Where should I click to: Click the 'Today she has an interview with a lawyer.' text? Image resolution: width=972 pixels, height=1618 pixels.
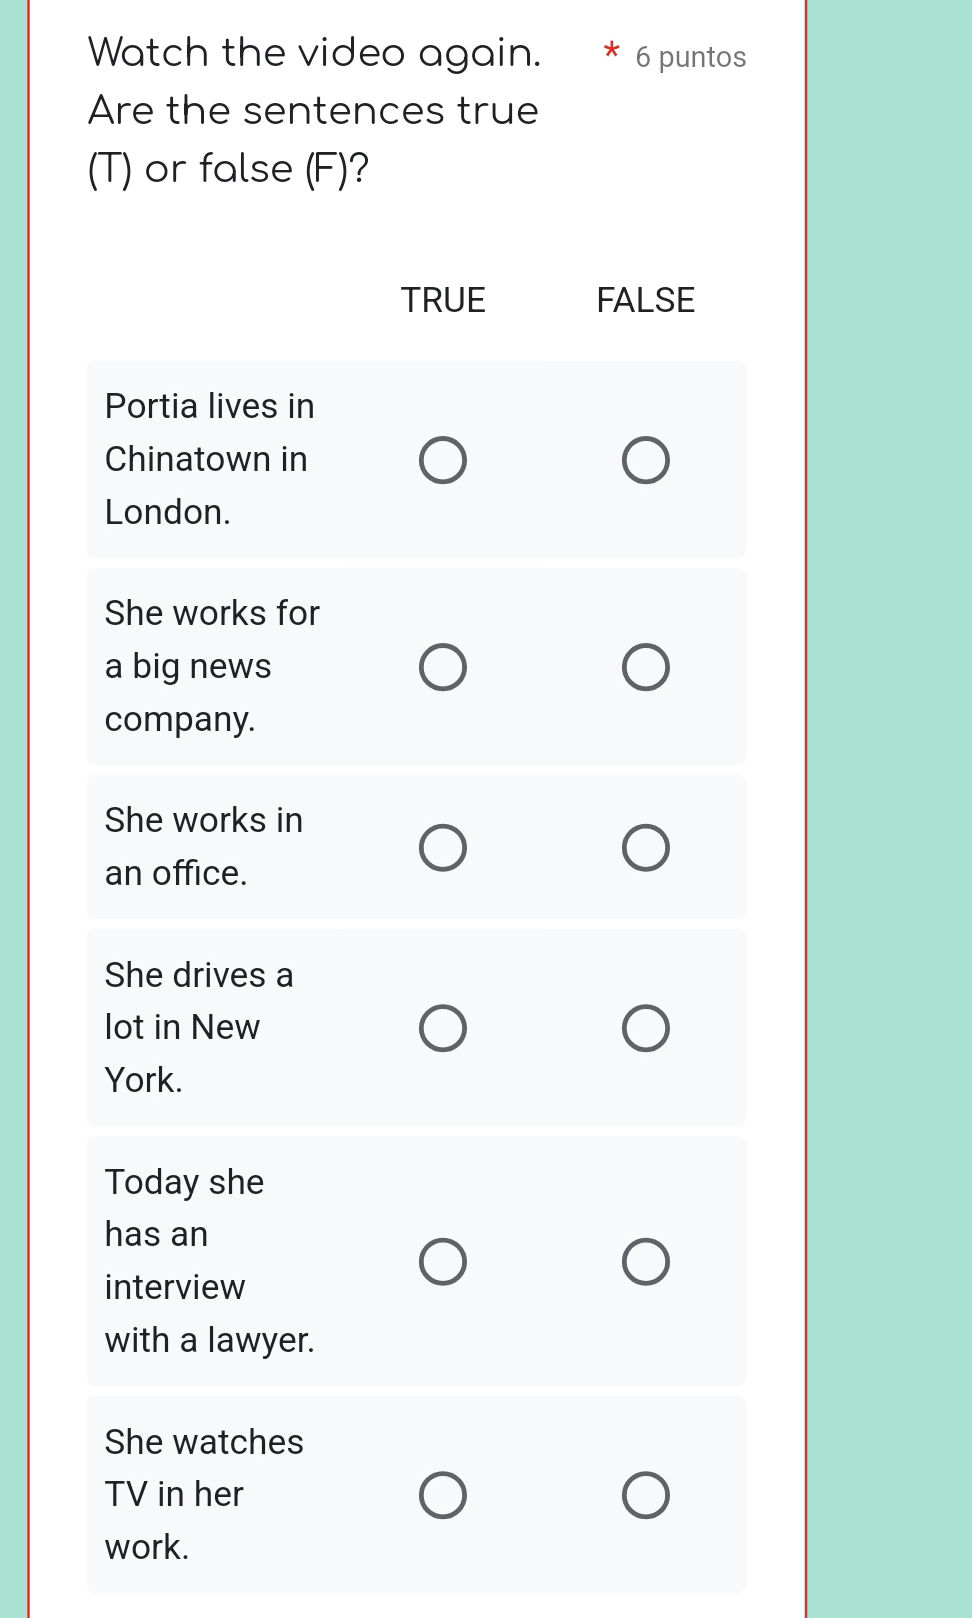pos(209,1260)
